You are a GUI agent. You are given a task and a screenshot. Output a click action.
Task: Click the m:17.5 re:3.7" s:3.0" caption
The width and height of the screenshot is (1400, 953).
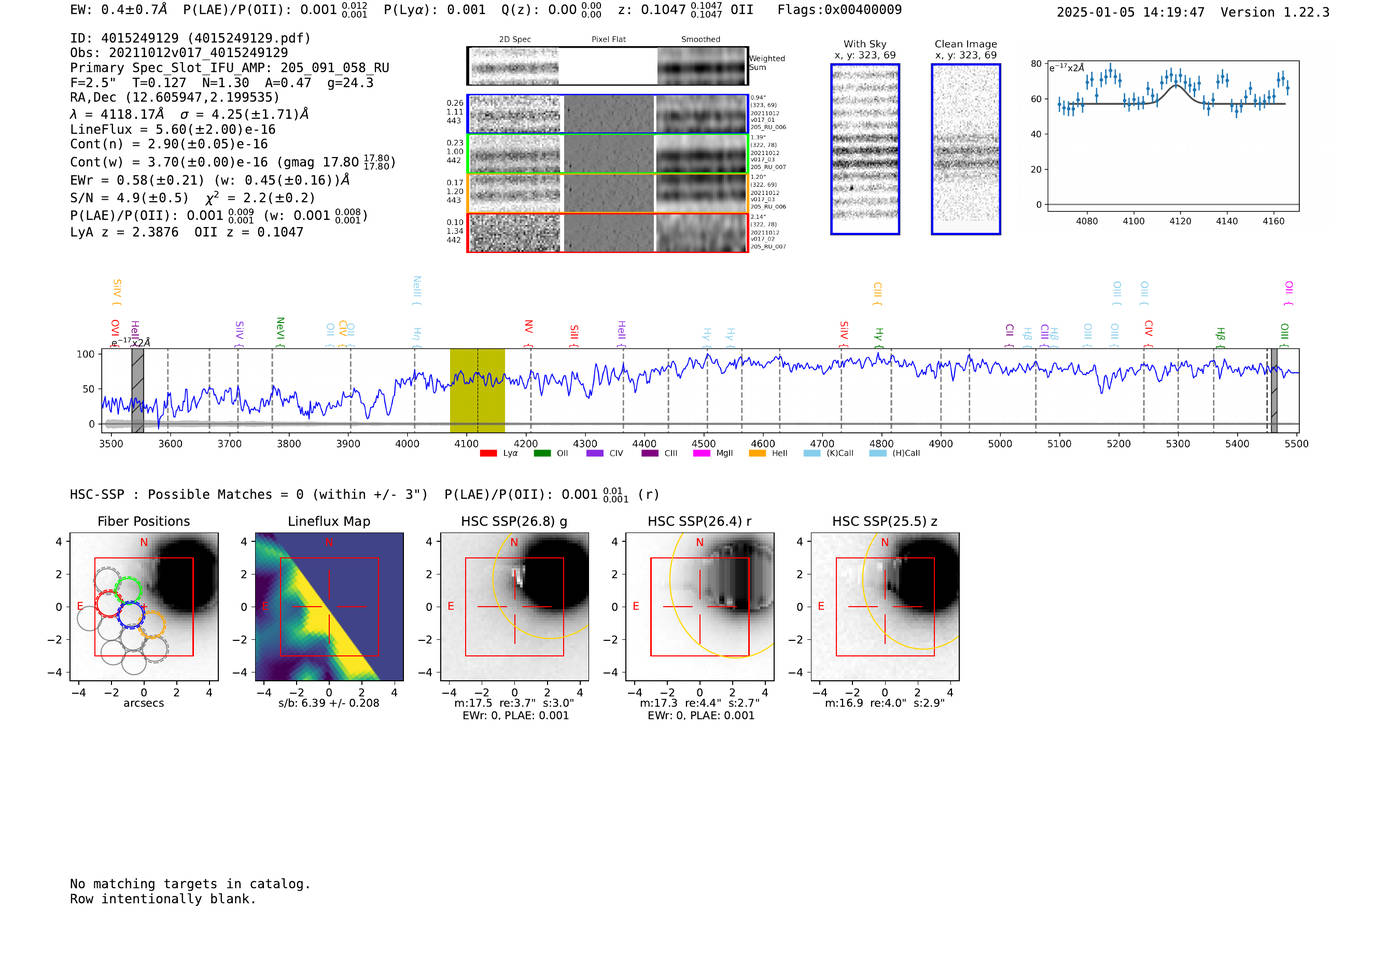514,703
